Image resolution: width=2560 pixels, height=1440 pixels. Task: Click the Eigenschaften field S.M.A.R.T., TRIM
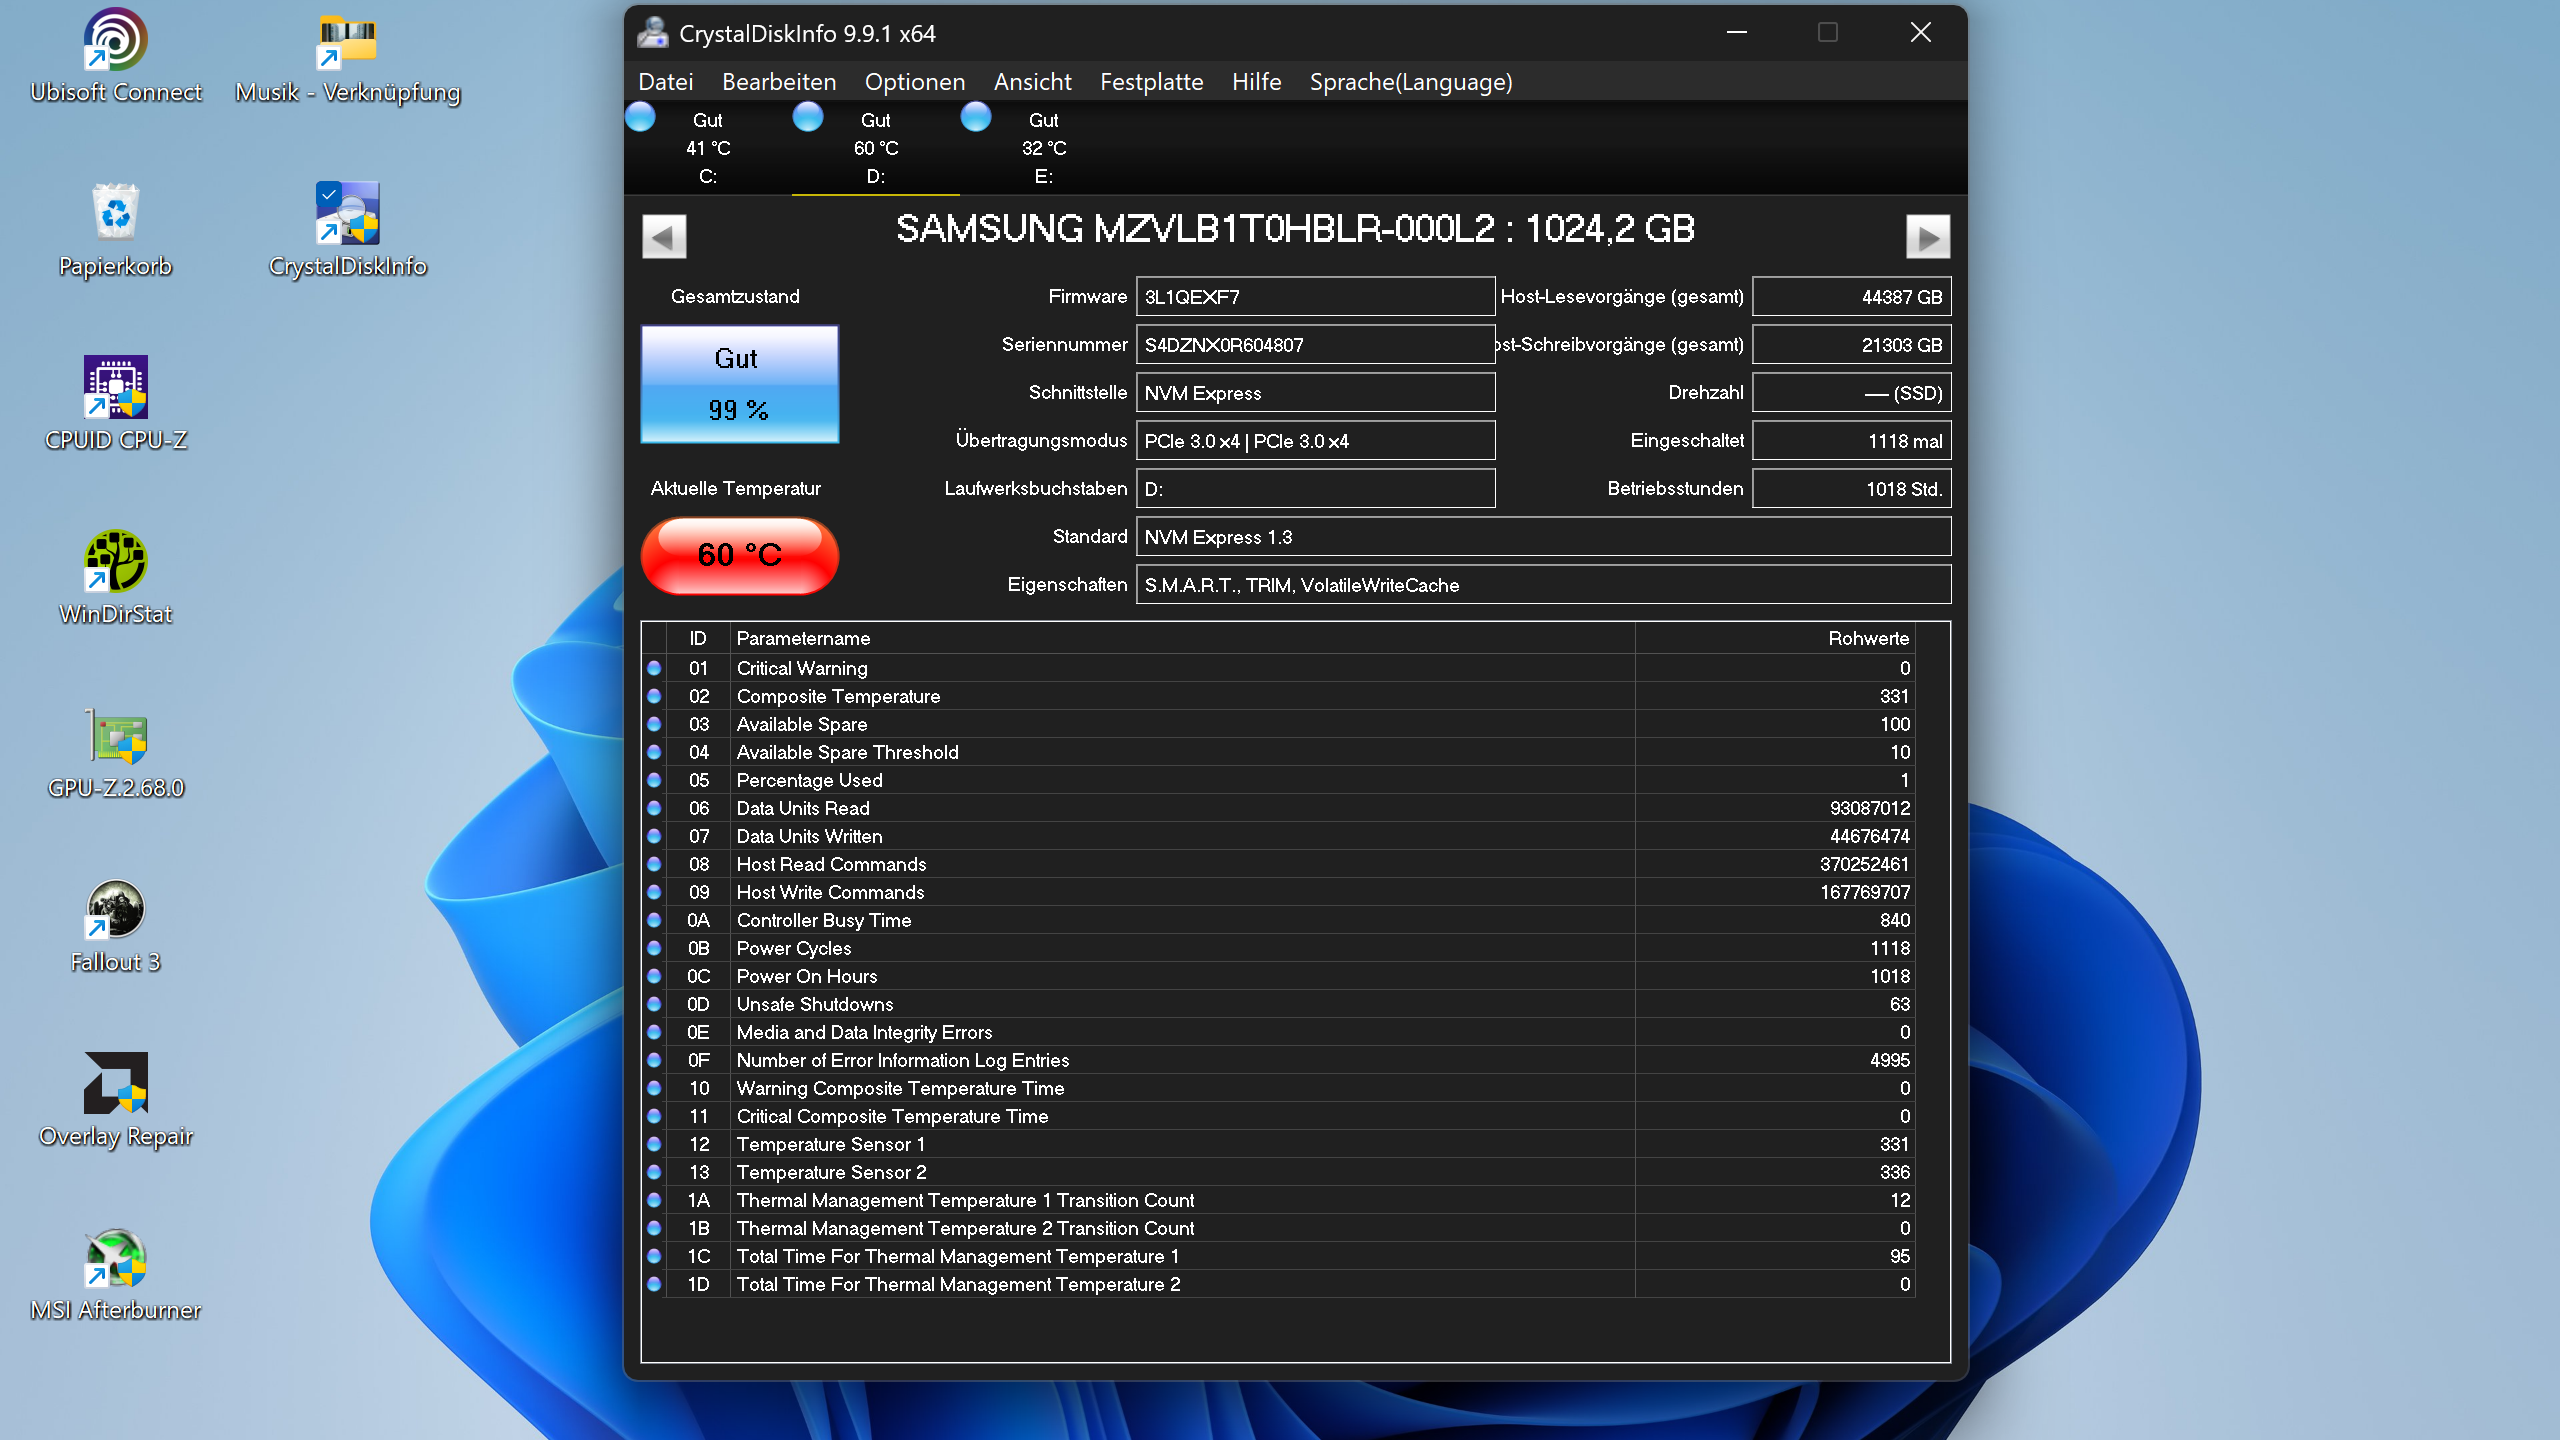1543,585
